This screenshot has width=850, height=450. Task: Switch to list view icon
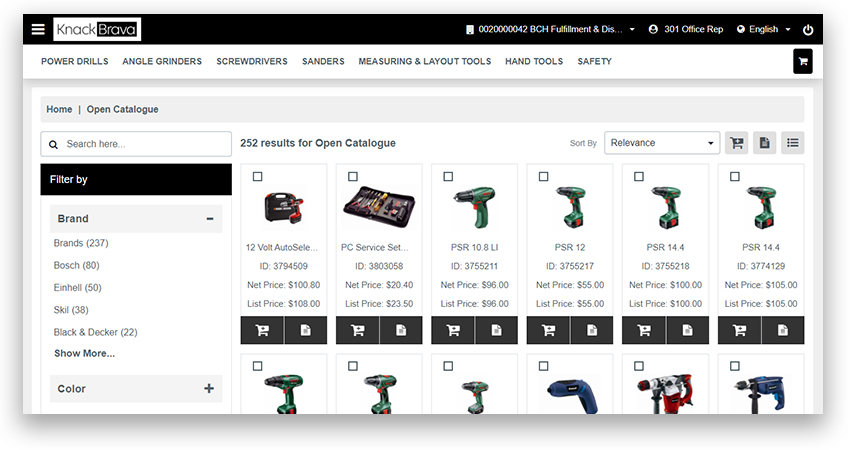(x=793, y=143)
